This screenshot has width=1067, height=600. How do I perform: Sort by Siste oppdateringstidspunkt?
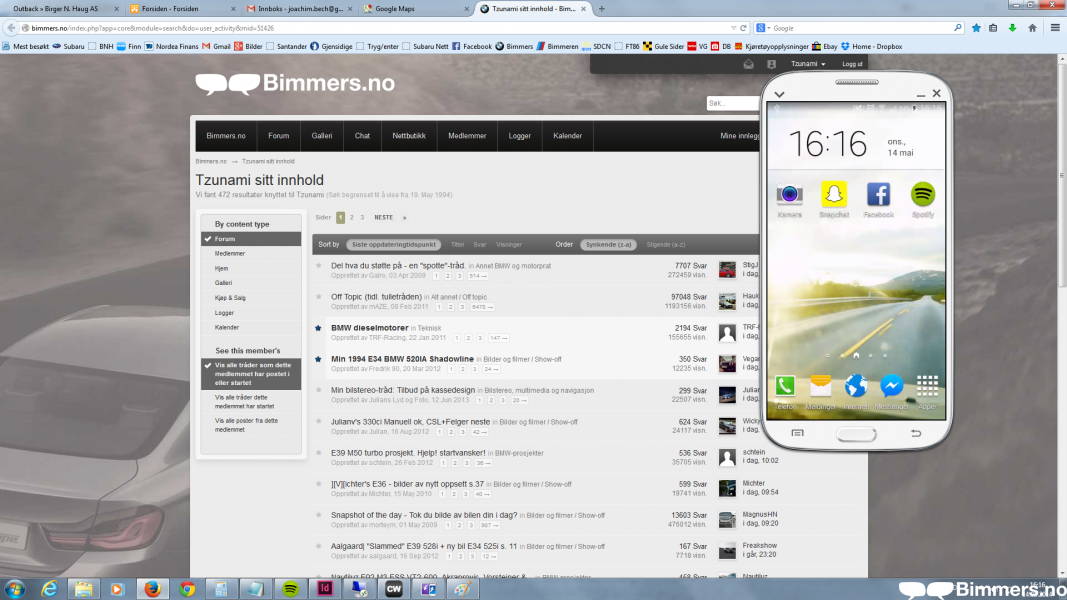(x=393, y=245)
